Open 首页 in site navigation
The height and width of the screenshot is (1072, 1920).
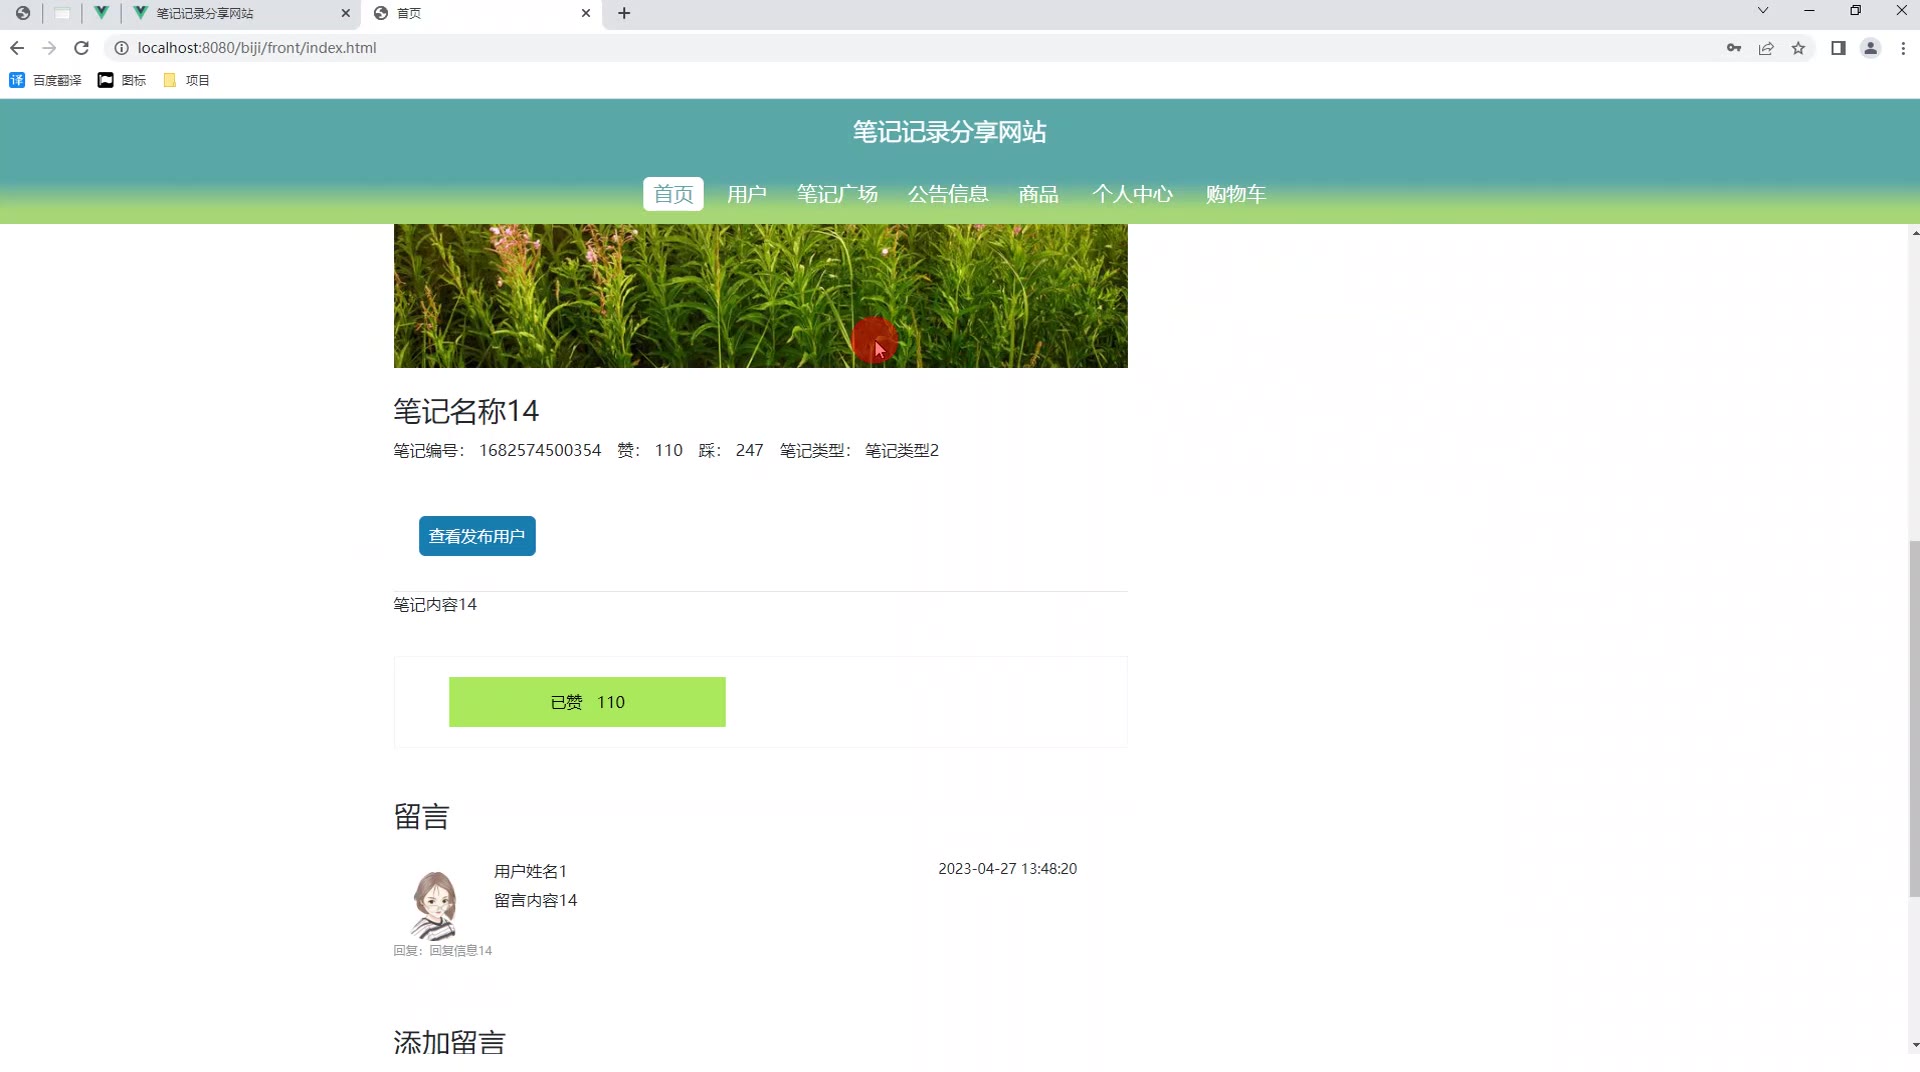[x=673, y=194]
